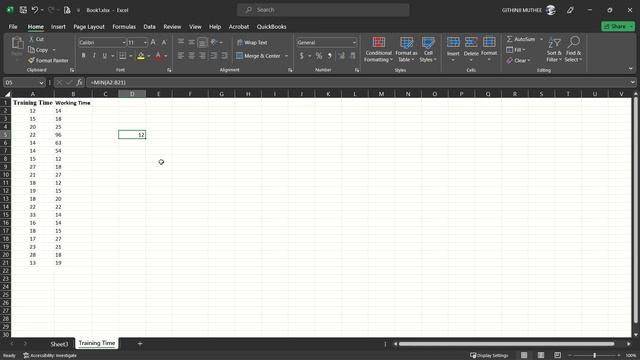Image resolution: width=640 pixels, height=360 pixels.
Task: Click the Insert cells icon
Action: [x=453, y=42]
